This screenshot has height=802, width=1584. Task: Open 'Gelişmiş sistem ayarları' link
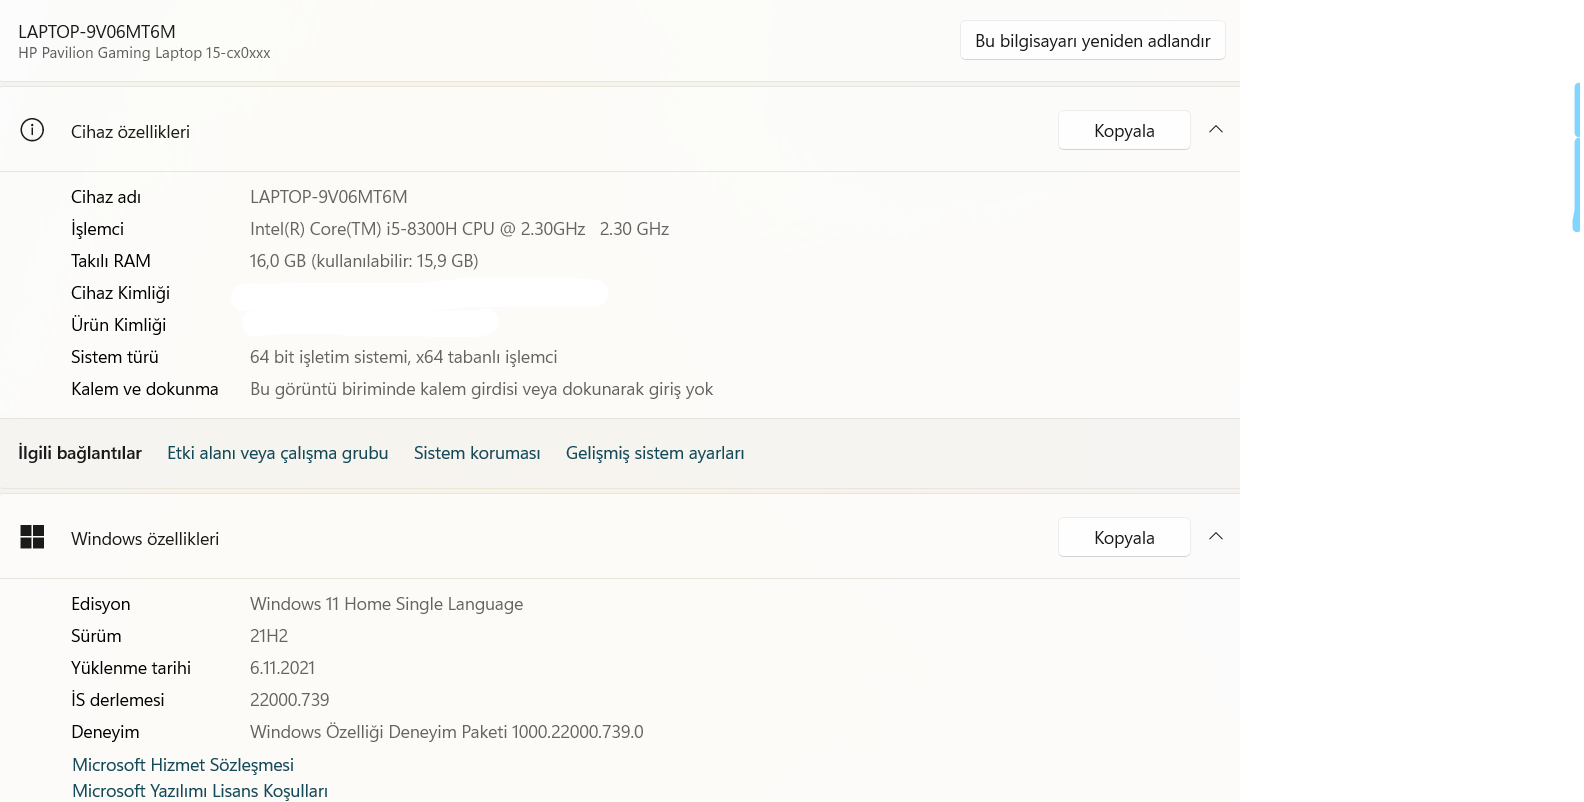pos(655,453)
